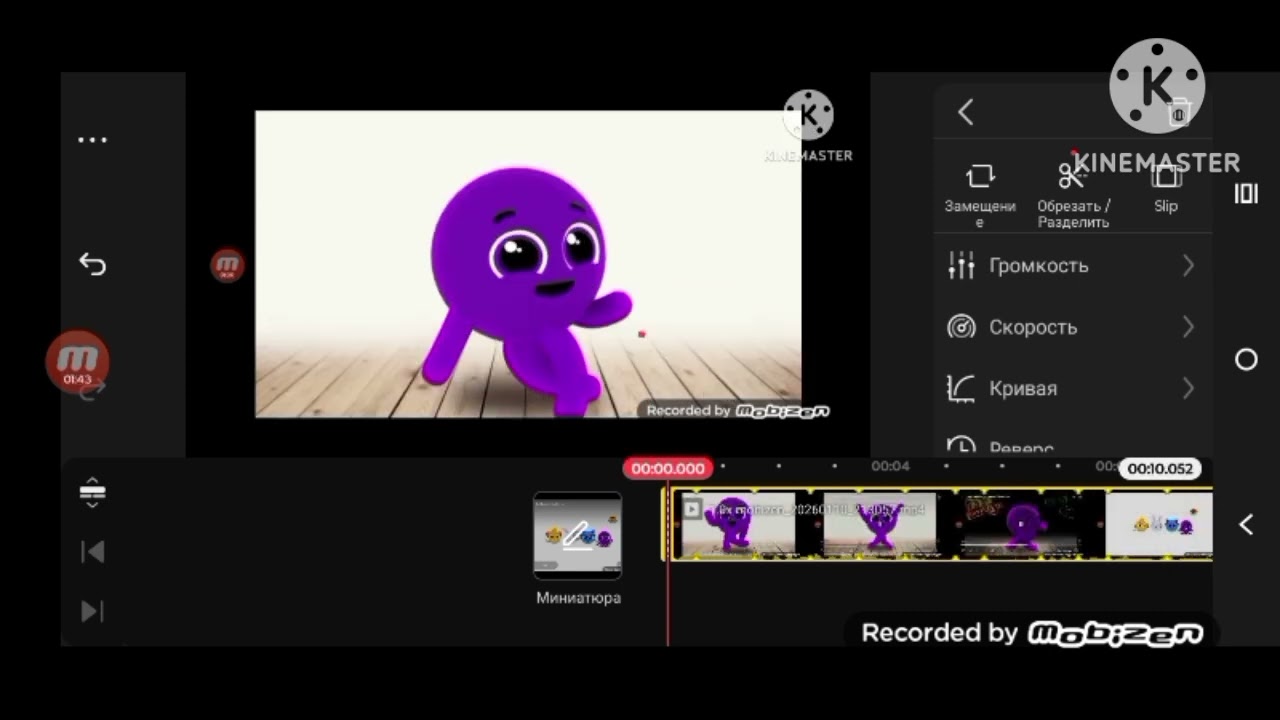
Task: Click the Громкость mixer sliders icon
Action: click(961, 265)
